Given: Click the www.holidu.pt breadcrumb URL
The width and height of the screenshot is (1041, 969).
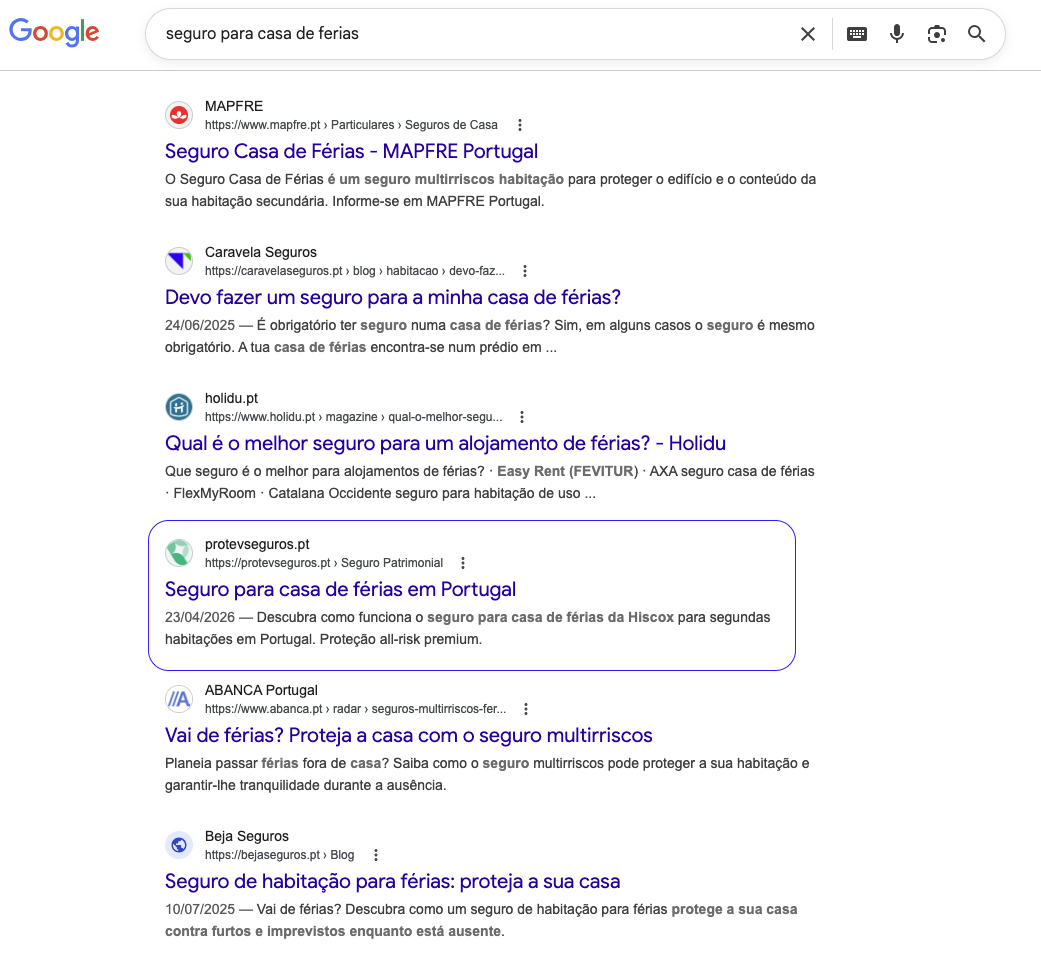Looking at the screenshot, I should [353, 417].
